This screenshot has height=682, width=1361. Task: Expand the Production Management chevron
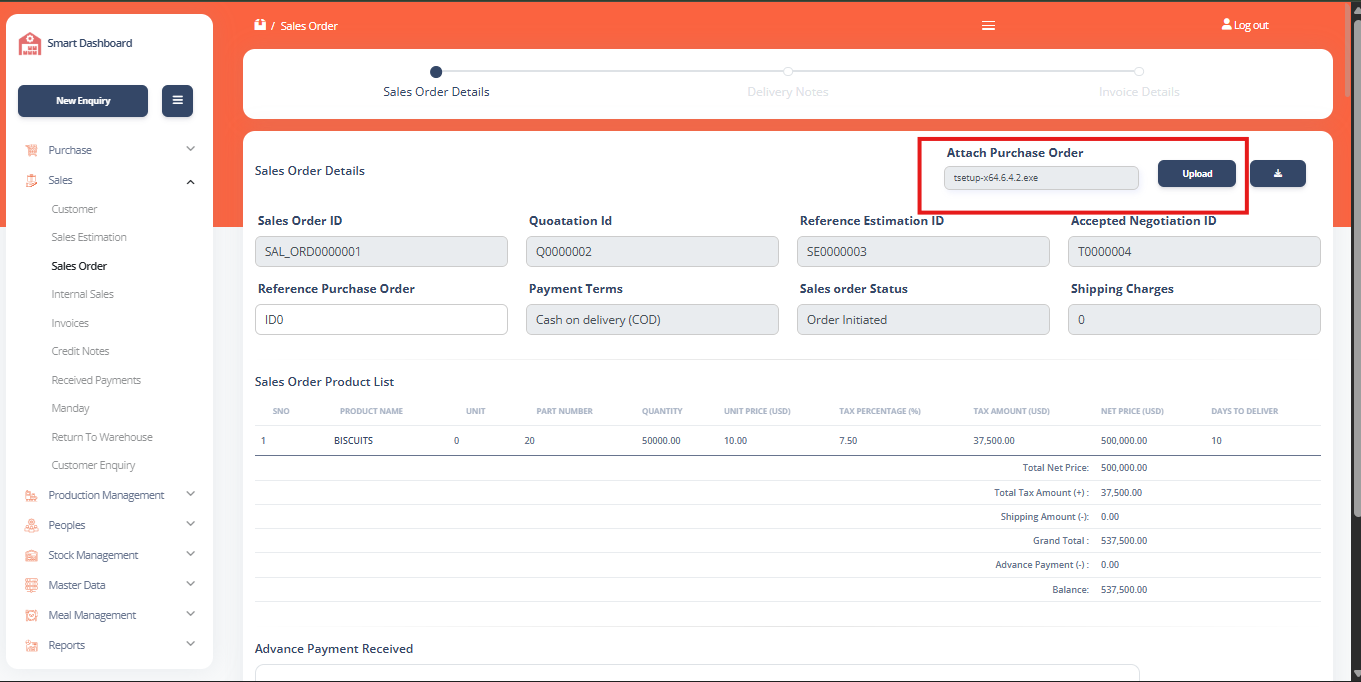(x=191, y=494)
